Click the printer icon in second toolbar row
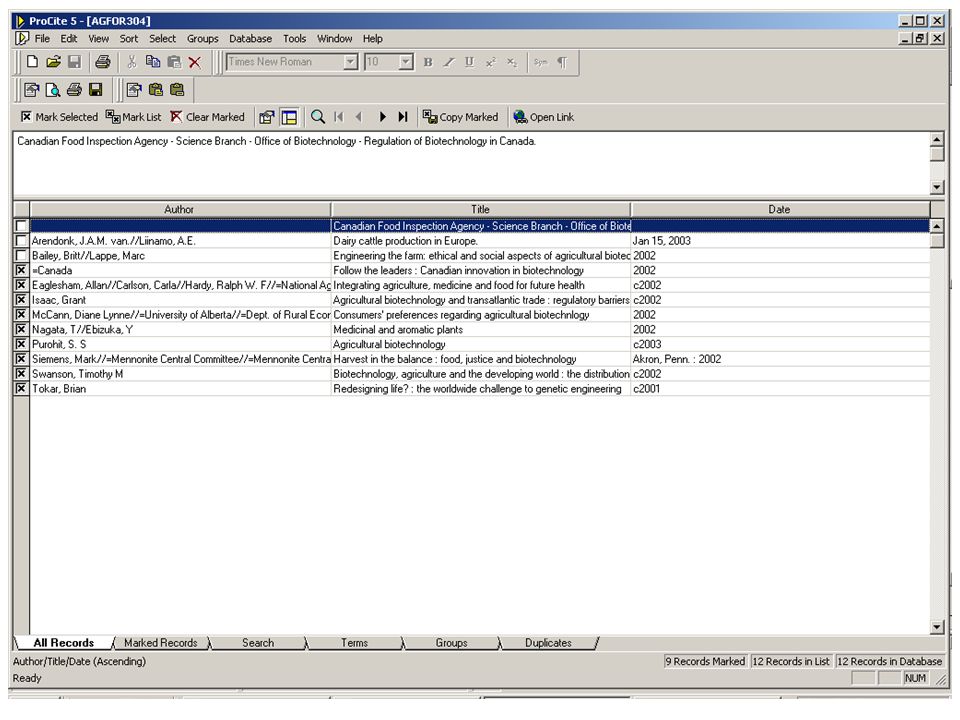Screen dimensions: 960x720 74,90
